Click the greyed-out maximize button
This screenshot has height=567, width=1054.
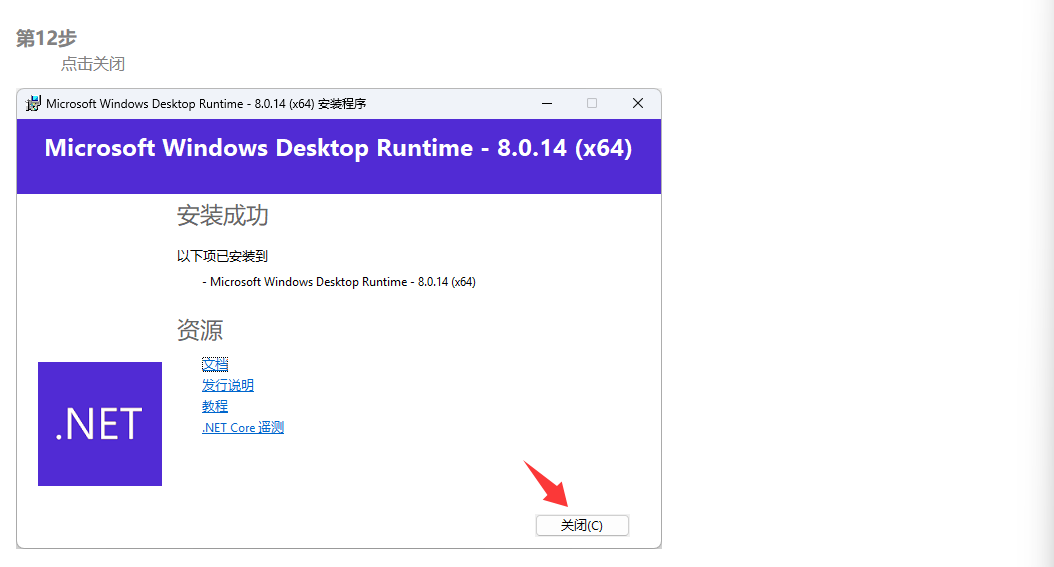592,103
